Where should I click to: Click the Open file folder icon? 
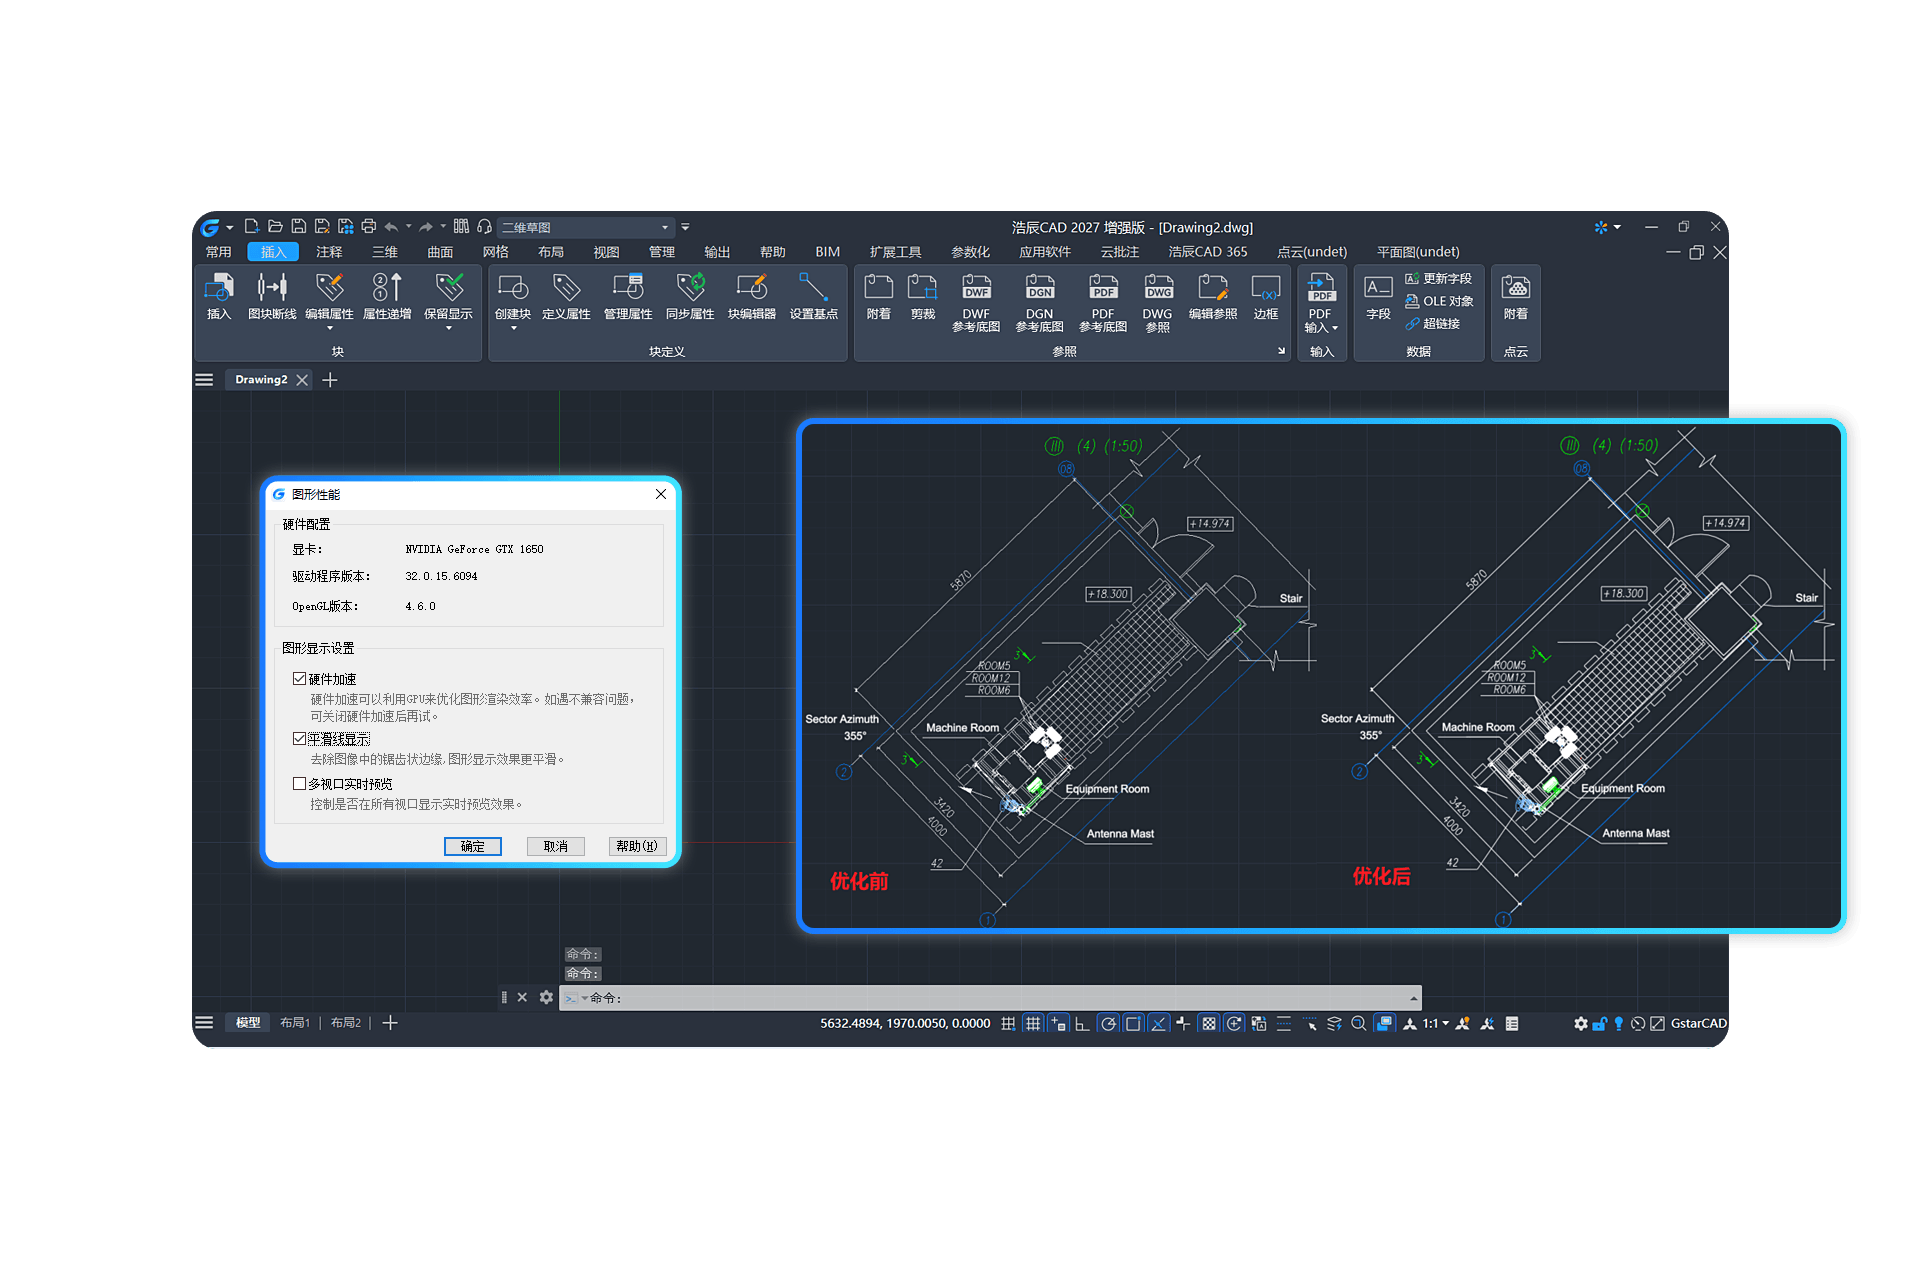coord(275,227)
